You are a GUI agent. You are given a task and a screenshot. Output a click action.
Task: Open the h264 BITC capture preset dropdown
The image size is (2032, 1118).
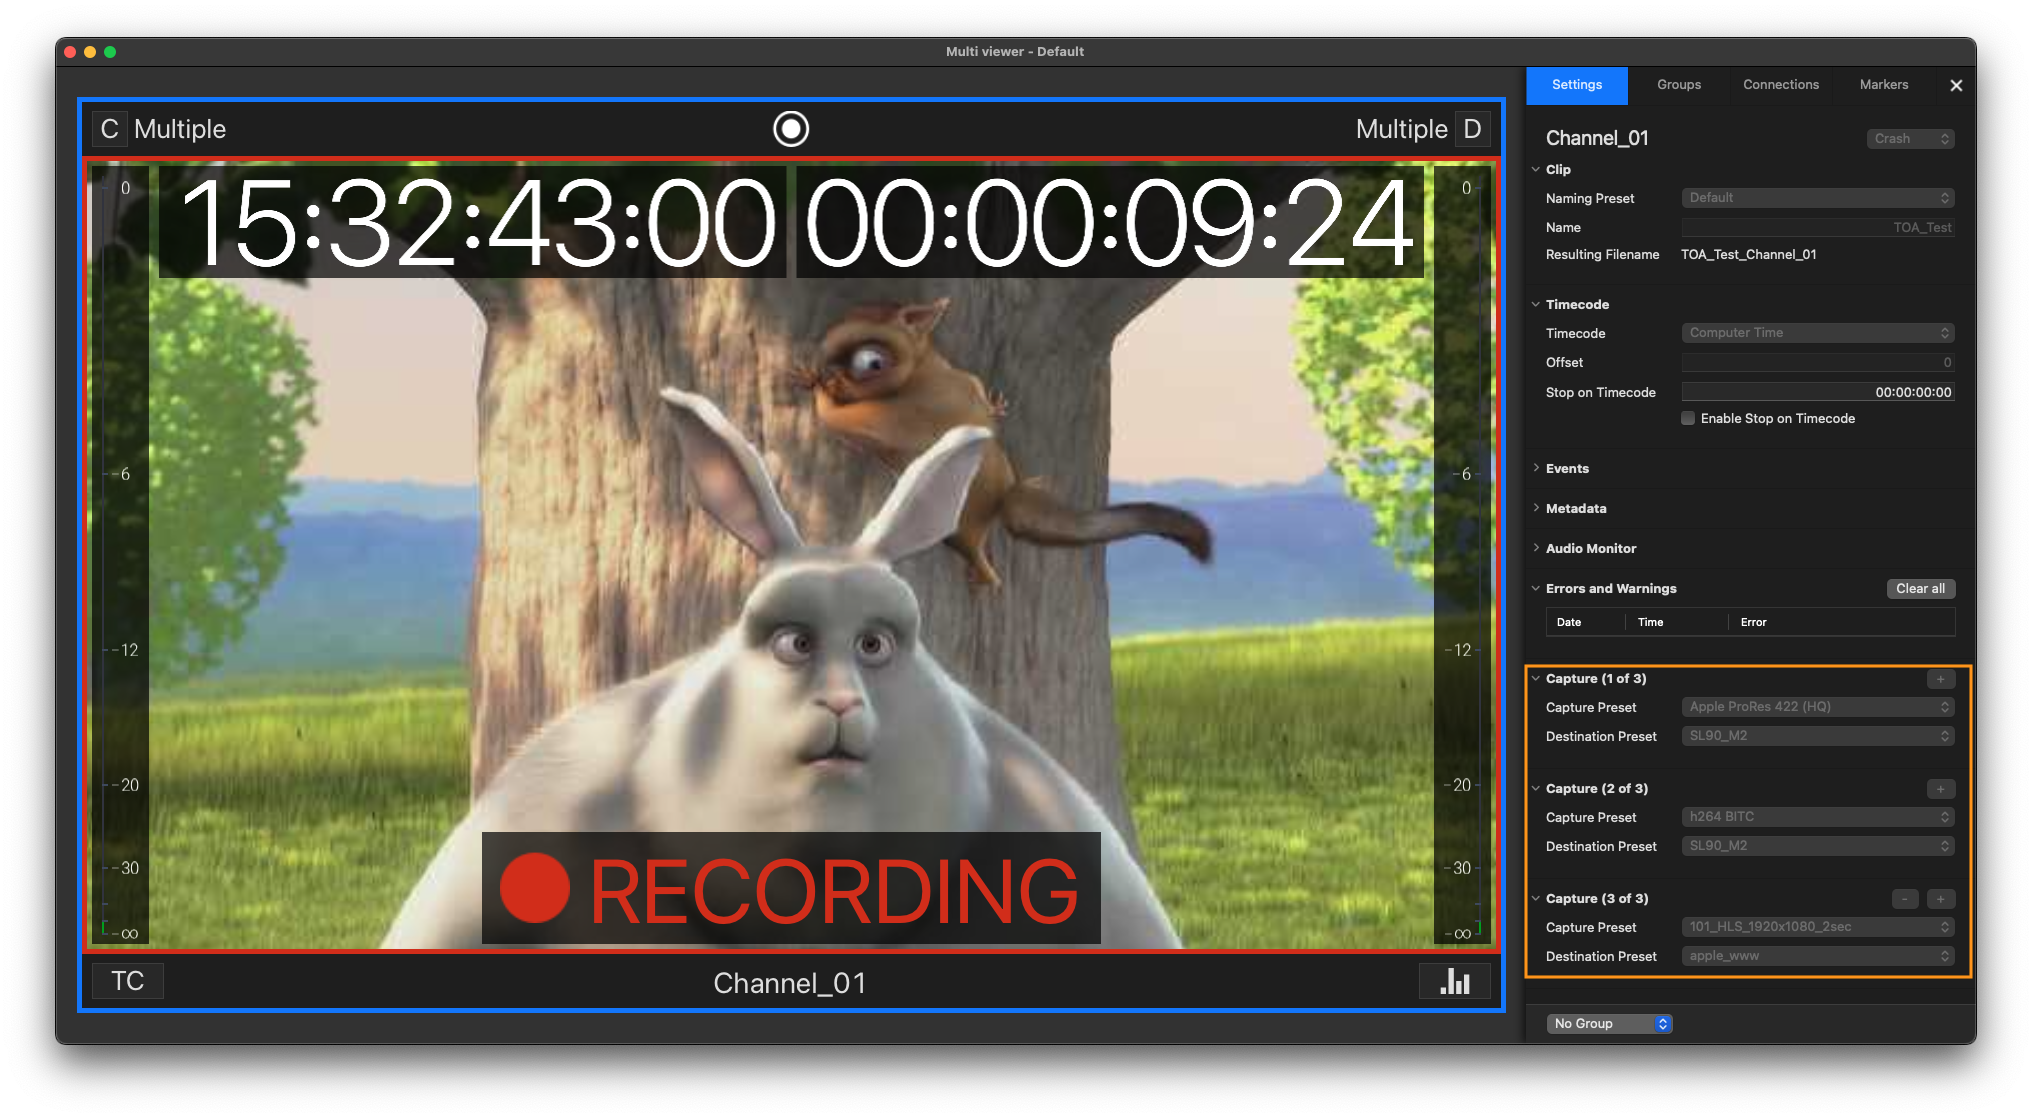coord(1818,817)
